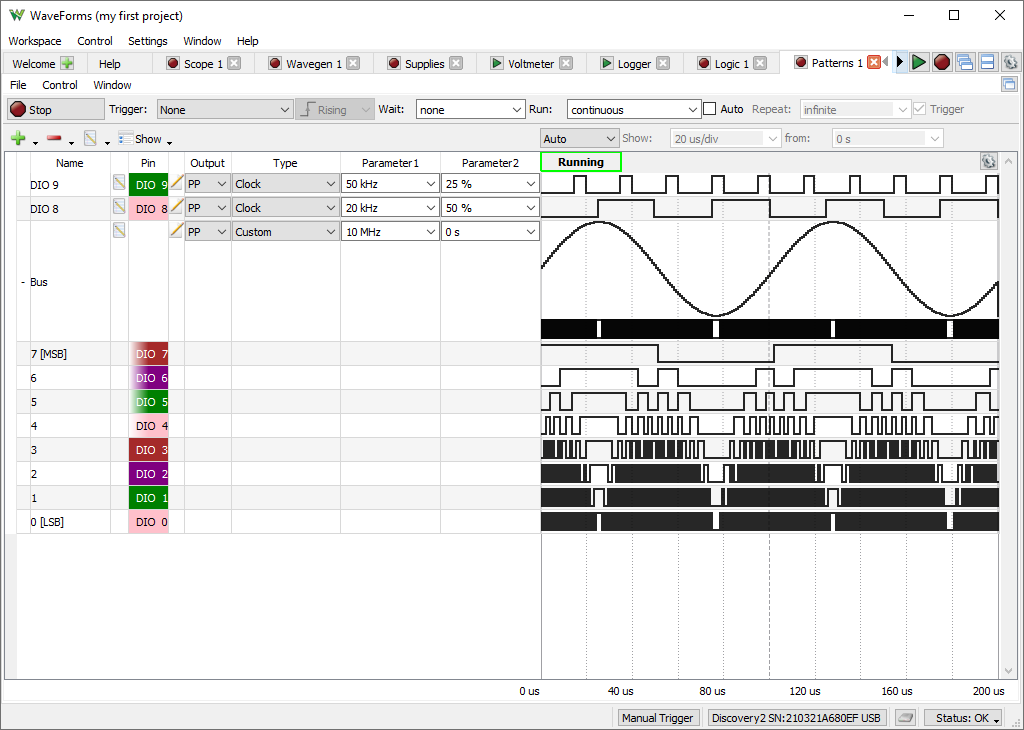This screenshot has width=1024, height=730.
Task: Toggle the Trigger checkbox
Action: 920,109
